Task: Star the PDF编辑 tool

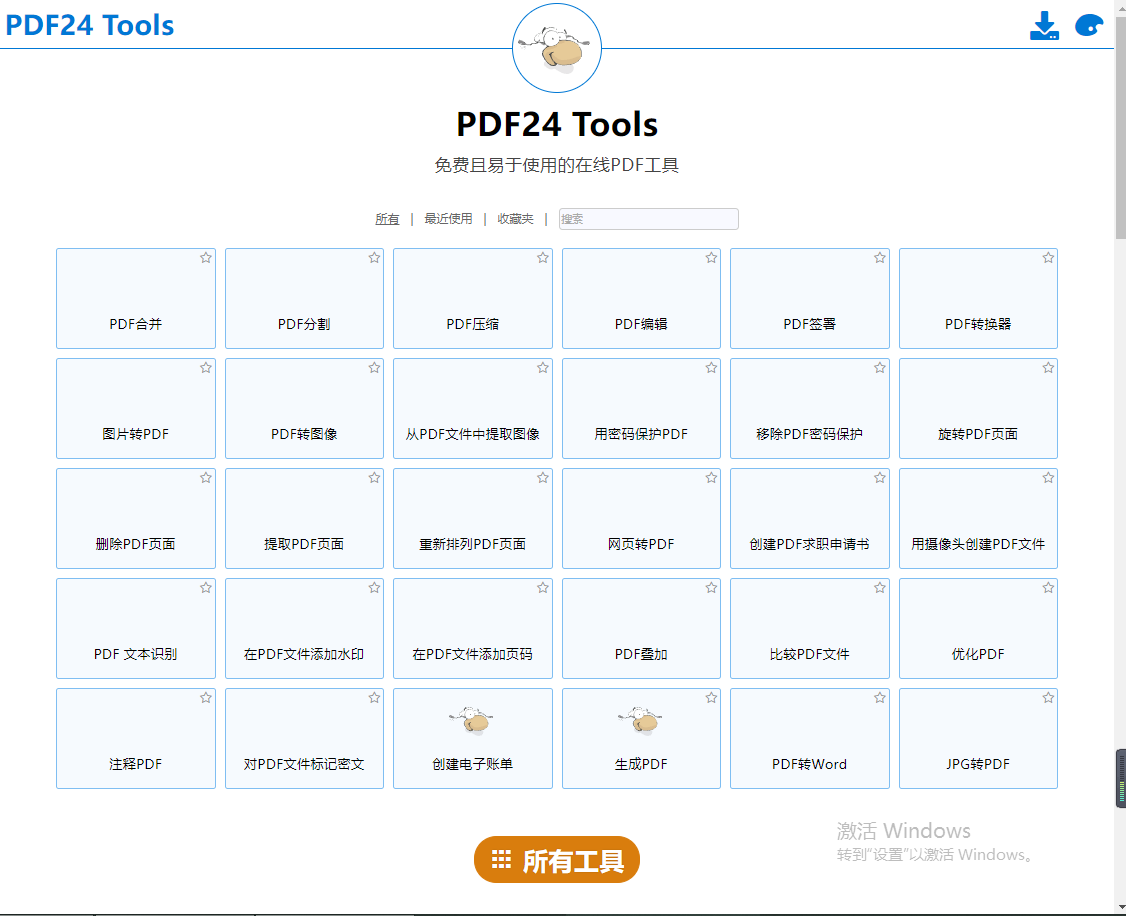Action: click(x=711, y=257)
